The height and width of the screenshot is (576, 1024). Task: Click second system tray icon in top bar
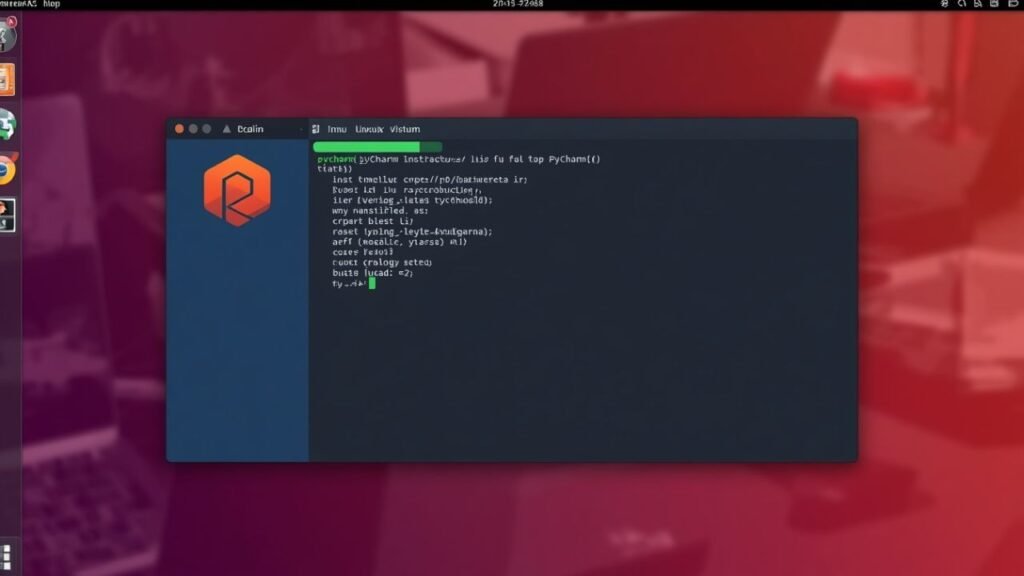961,4
